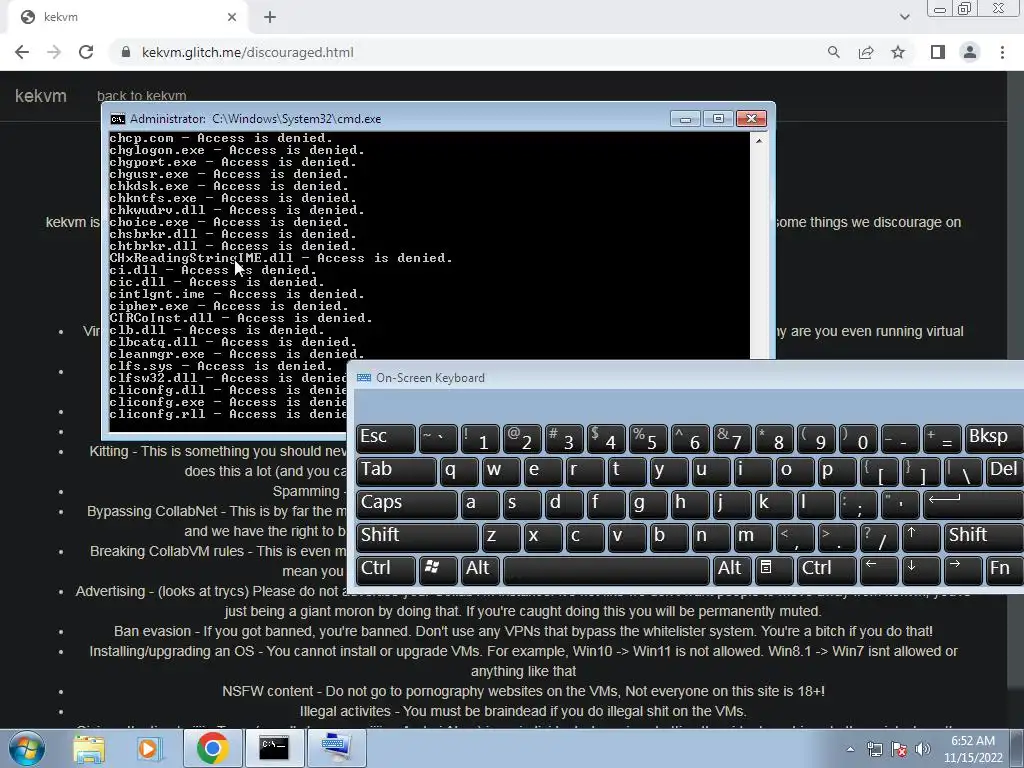Open Action Center flag icon
The width and height of the screenshot is (1024, 768).
tap(899, 750)
